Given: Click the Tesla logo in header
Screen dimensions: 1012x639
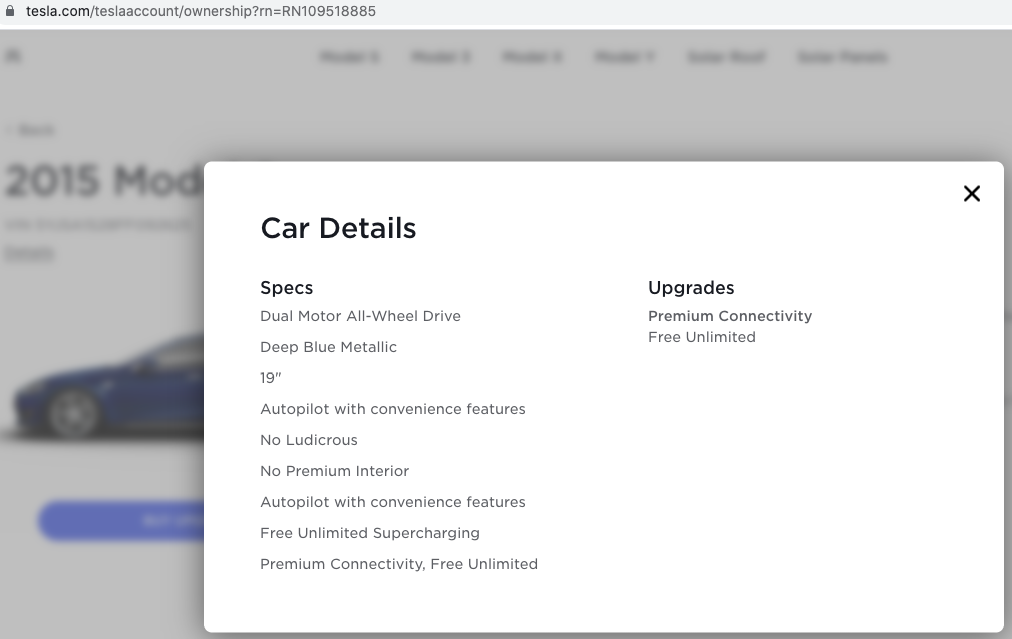Looking at the screenshot, I should pyautogui.click(x=14, y=57).
